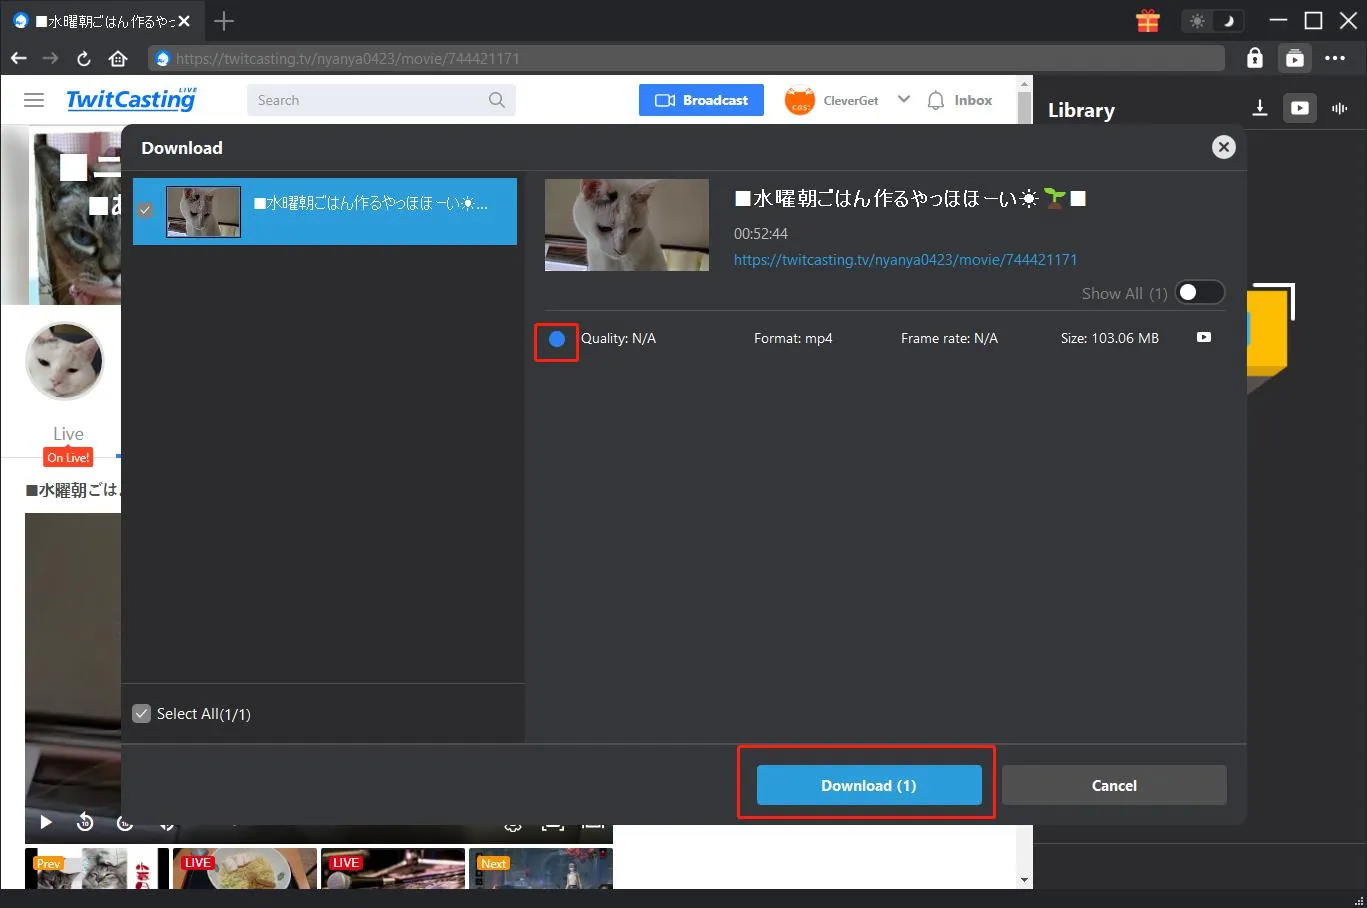1367x908 pixels.
Task: Switch to dark mode moon toggle
Action: pyautogui.click(x=1228, y=21)
